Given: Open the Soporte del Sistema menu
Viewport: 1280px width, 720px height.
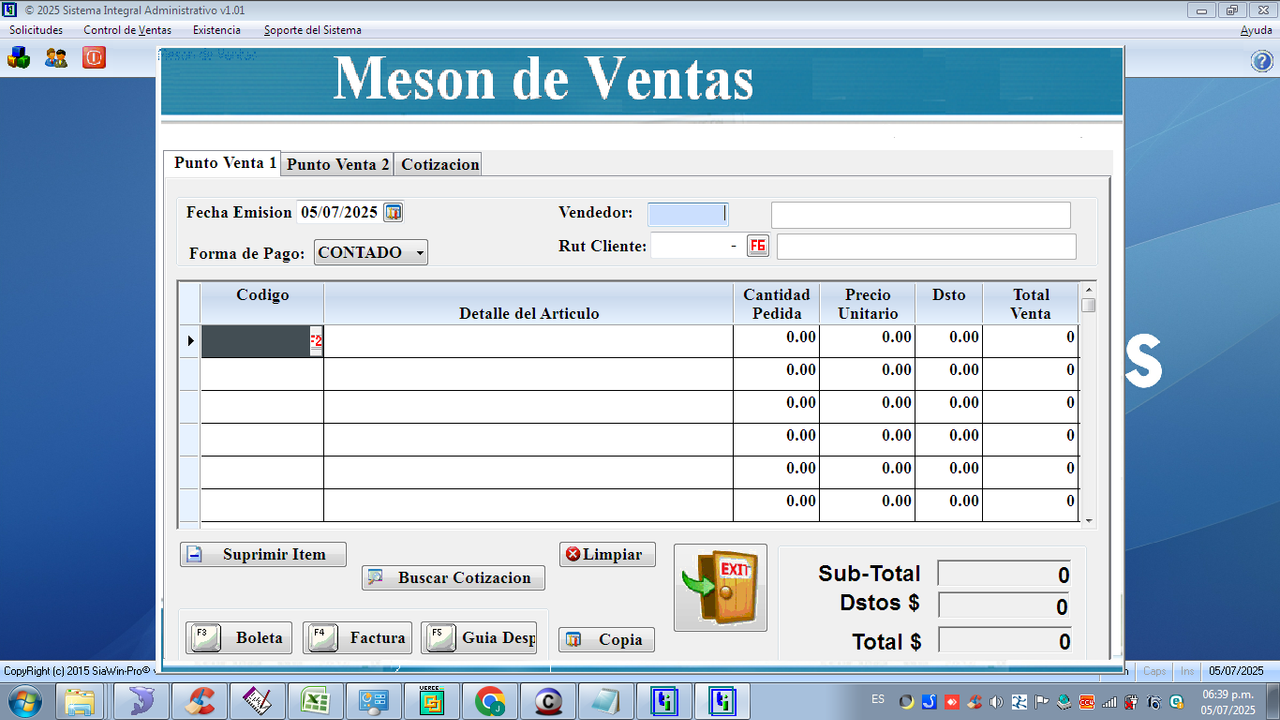Looking at the screenshot, I should click(311, 30).
